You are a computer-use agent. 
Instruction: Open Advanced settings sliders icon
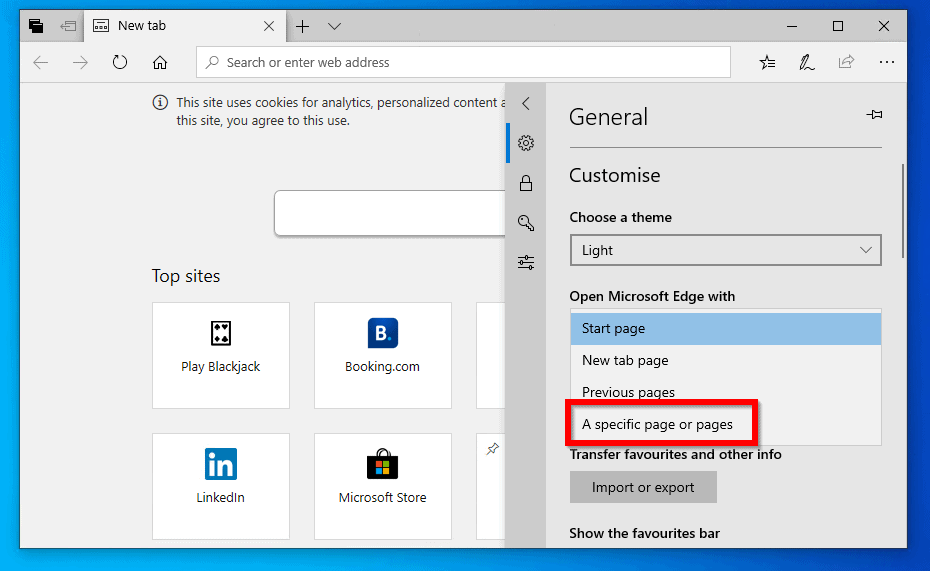[x=525, y=262]
